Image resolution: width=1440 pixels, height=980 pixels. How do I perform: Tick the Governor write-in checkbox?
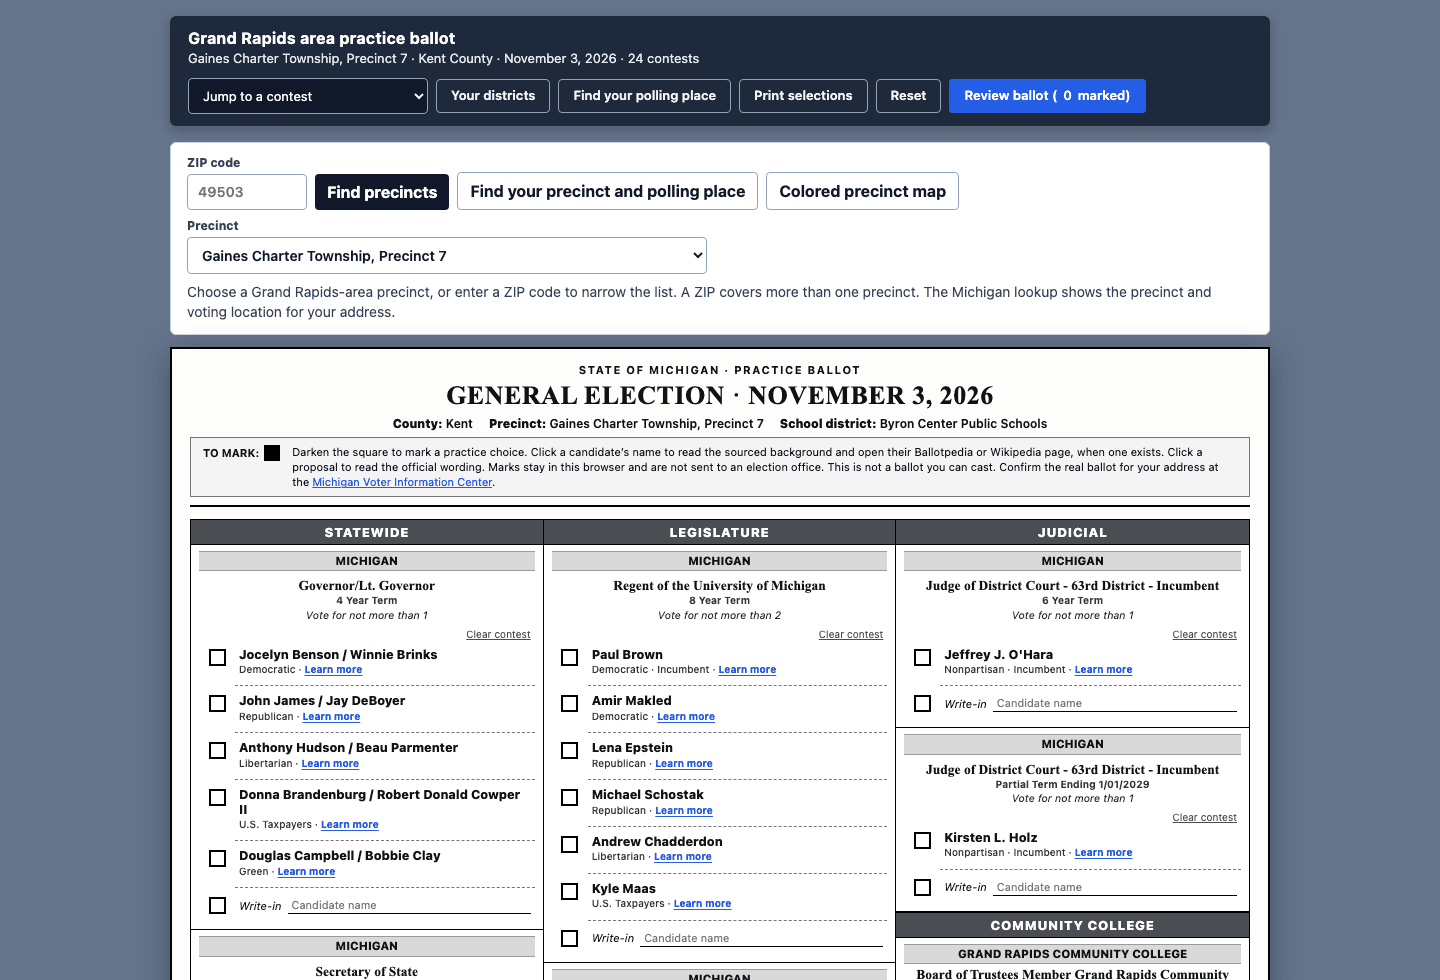217,906
